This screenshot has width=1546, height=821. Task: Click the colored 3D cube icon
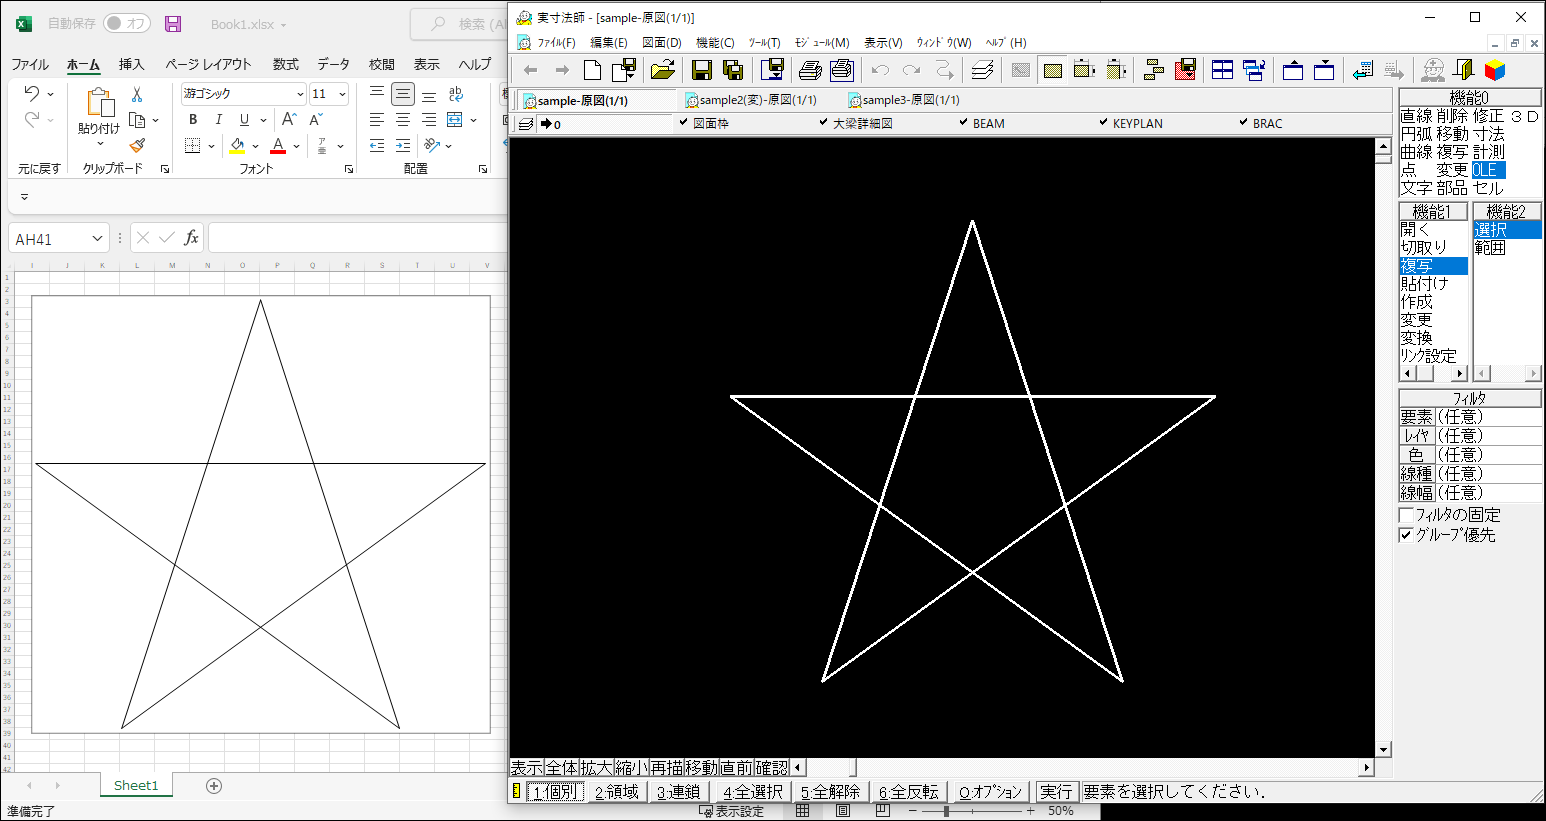(x=1495, y=70)
